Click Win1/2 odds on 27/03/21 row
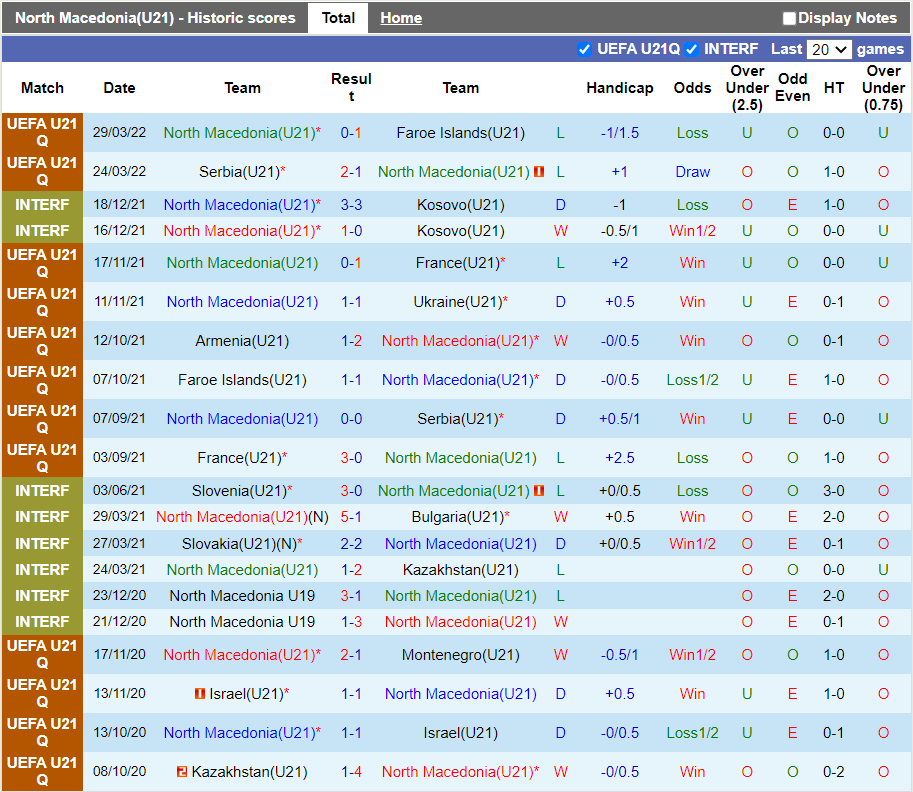913x792 pixels. click(692, 544)
